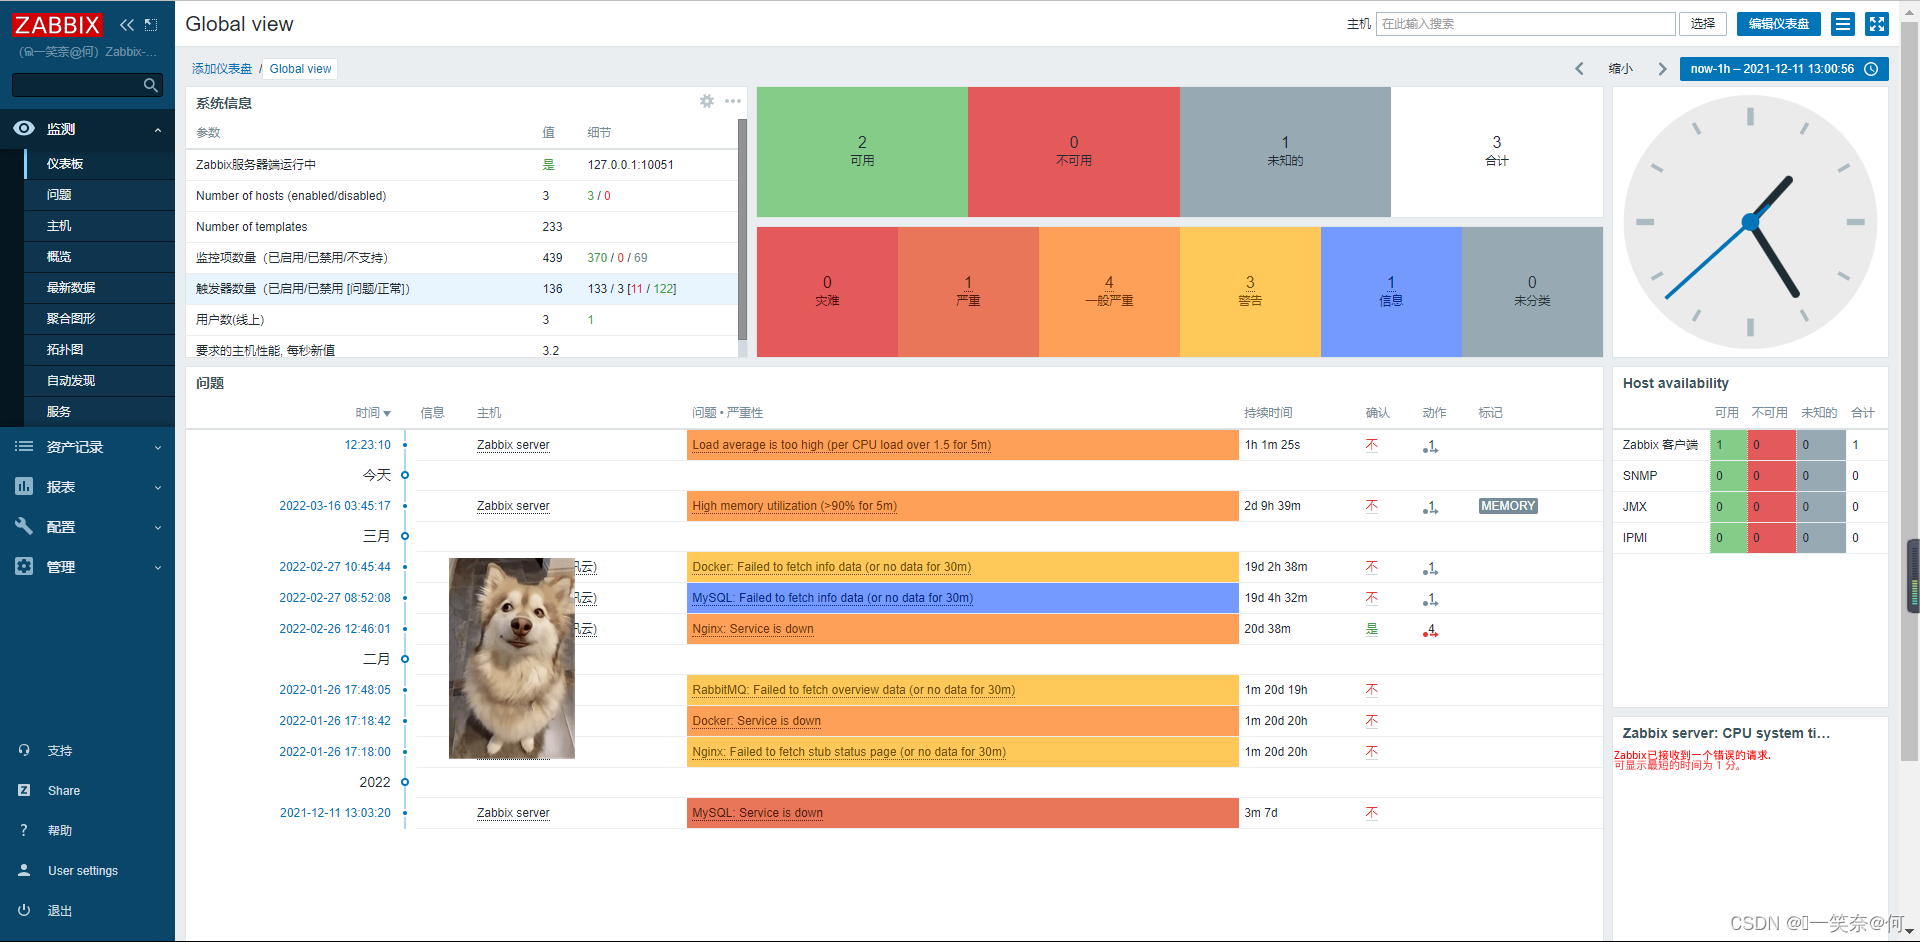Viewport: 1920px width, 942px height.
Task: Click the analog clock widget
Action: tap(1750, 222)
